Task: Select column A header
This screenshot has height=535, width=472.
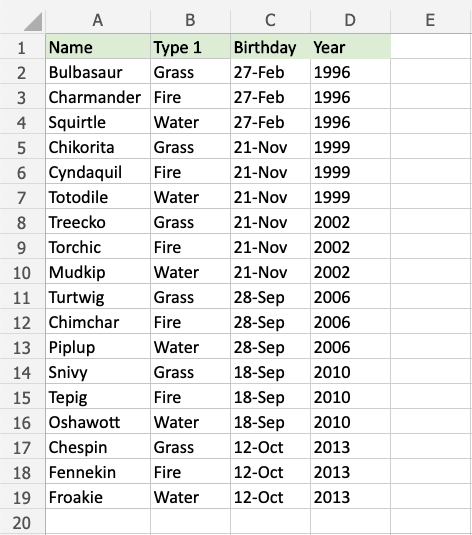Action: pos(98,20)
